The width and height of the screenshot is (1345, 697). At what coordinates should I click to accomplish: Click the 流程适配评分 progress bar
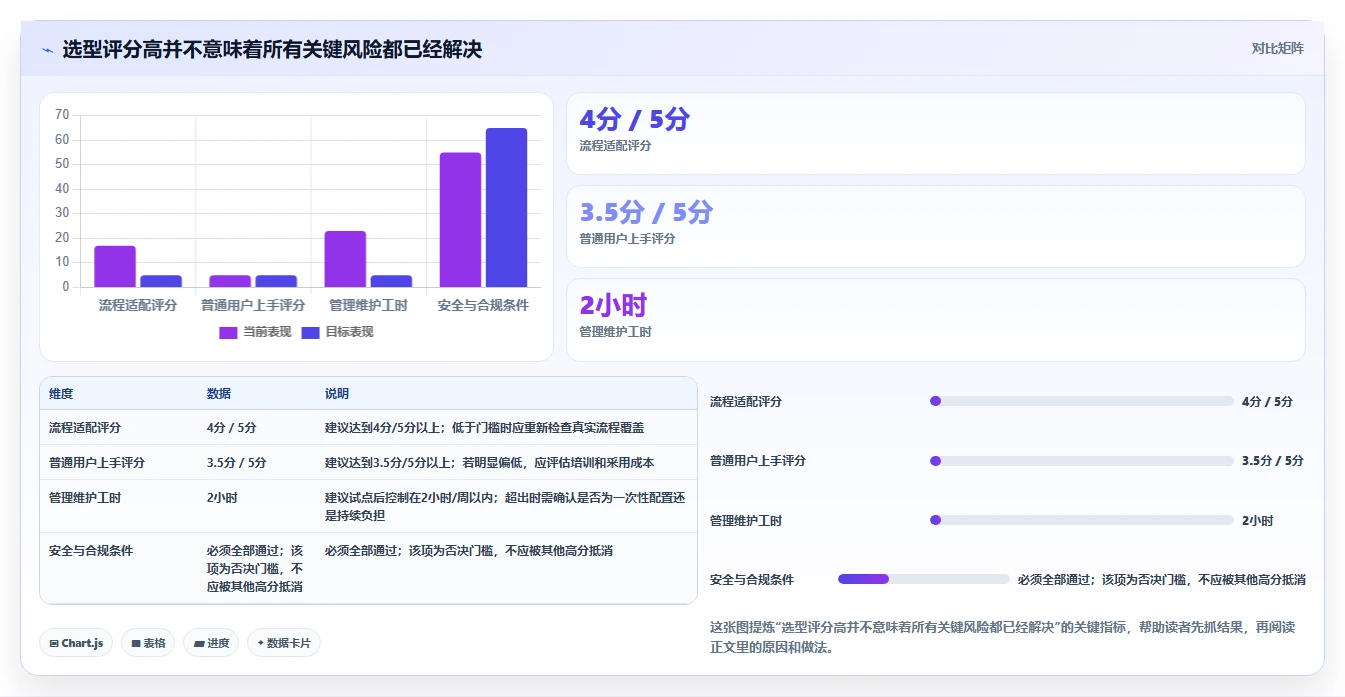coord(1081,401)
